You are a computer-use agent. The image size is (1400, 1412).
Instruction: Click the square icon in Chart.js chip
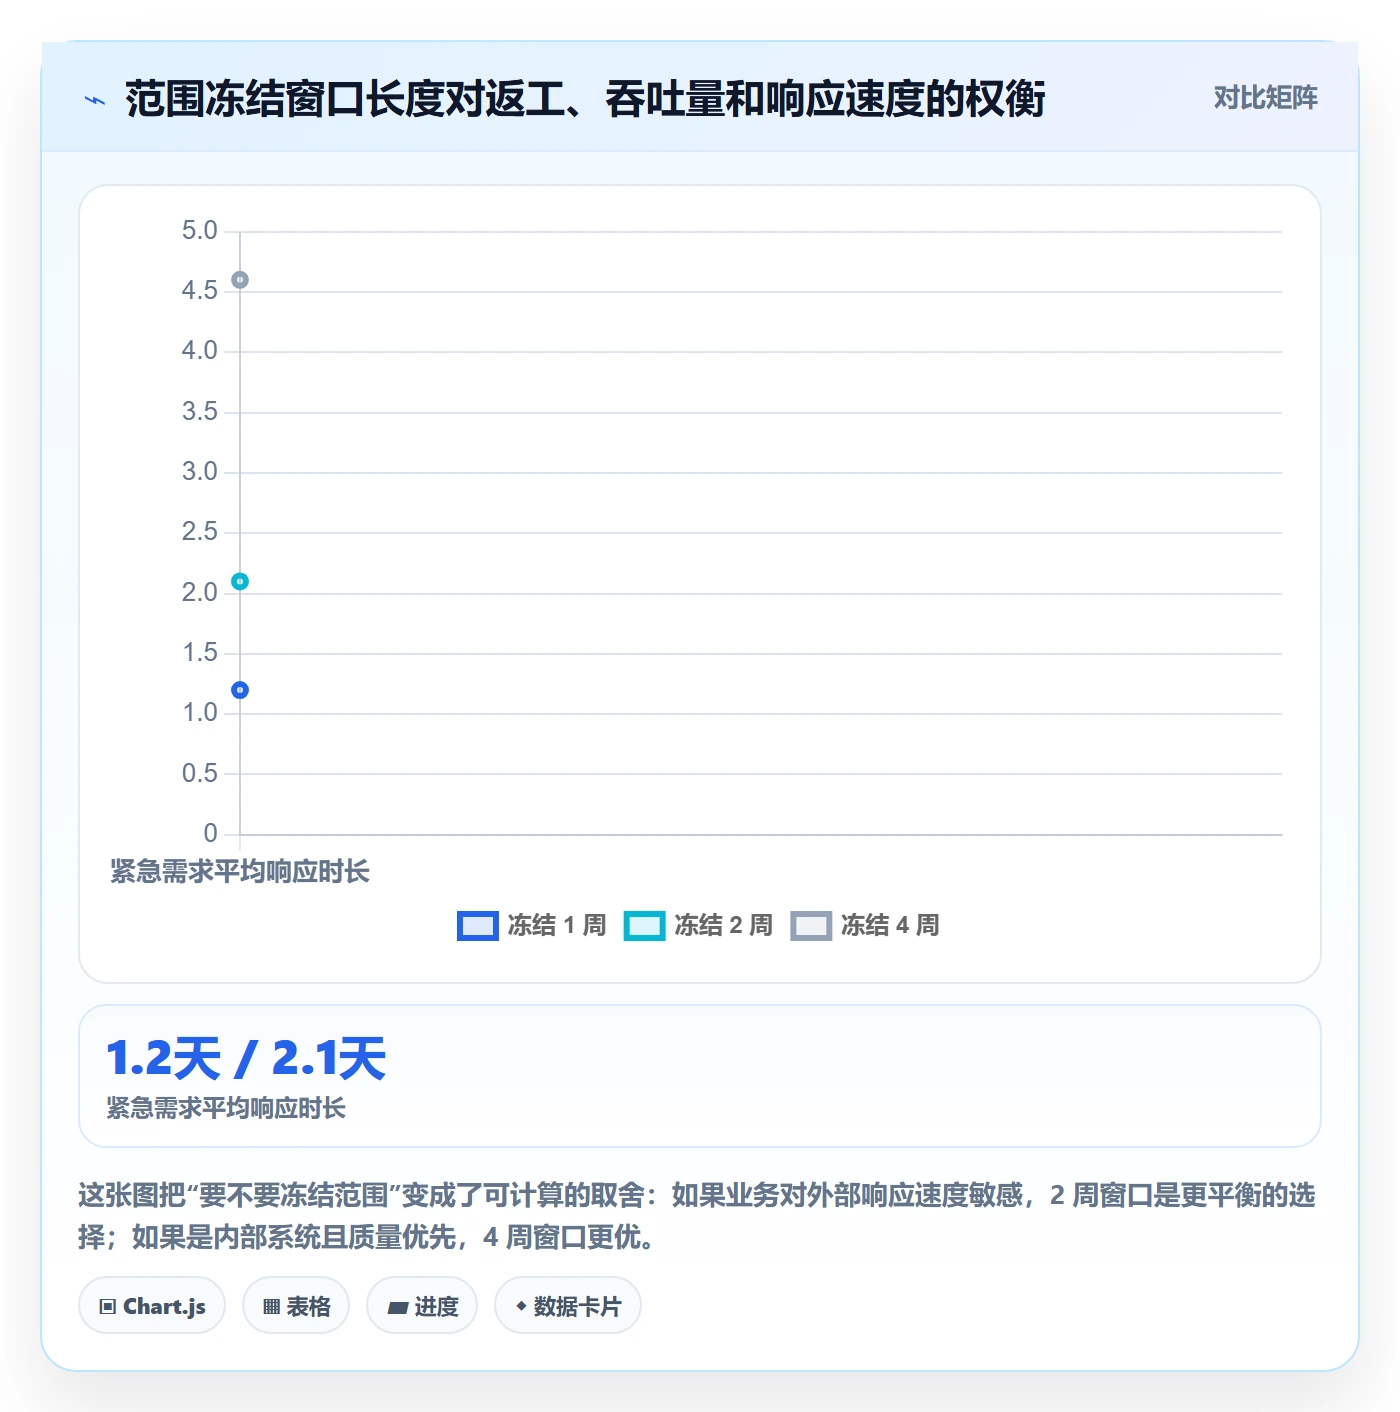[x=108, y=1307]
